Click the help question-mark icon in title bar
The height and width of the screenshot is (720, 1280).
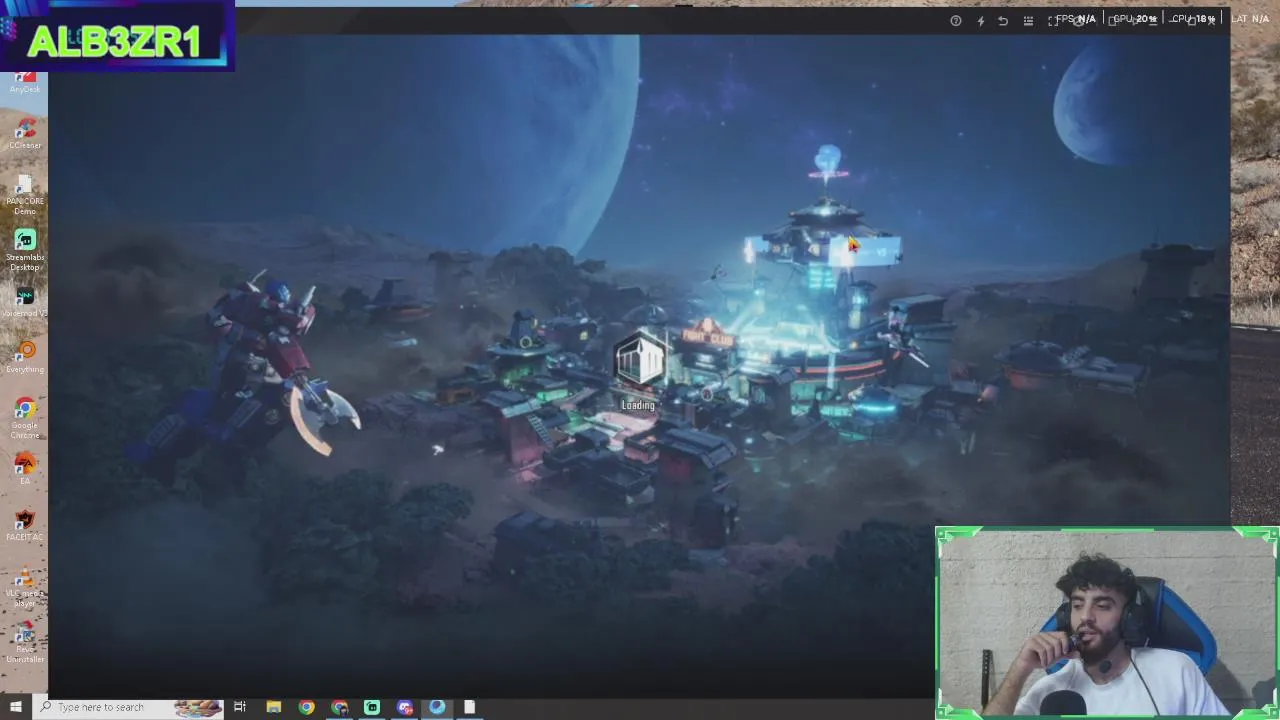point(956,21)
